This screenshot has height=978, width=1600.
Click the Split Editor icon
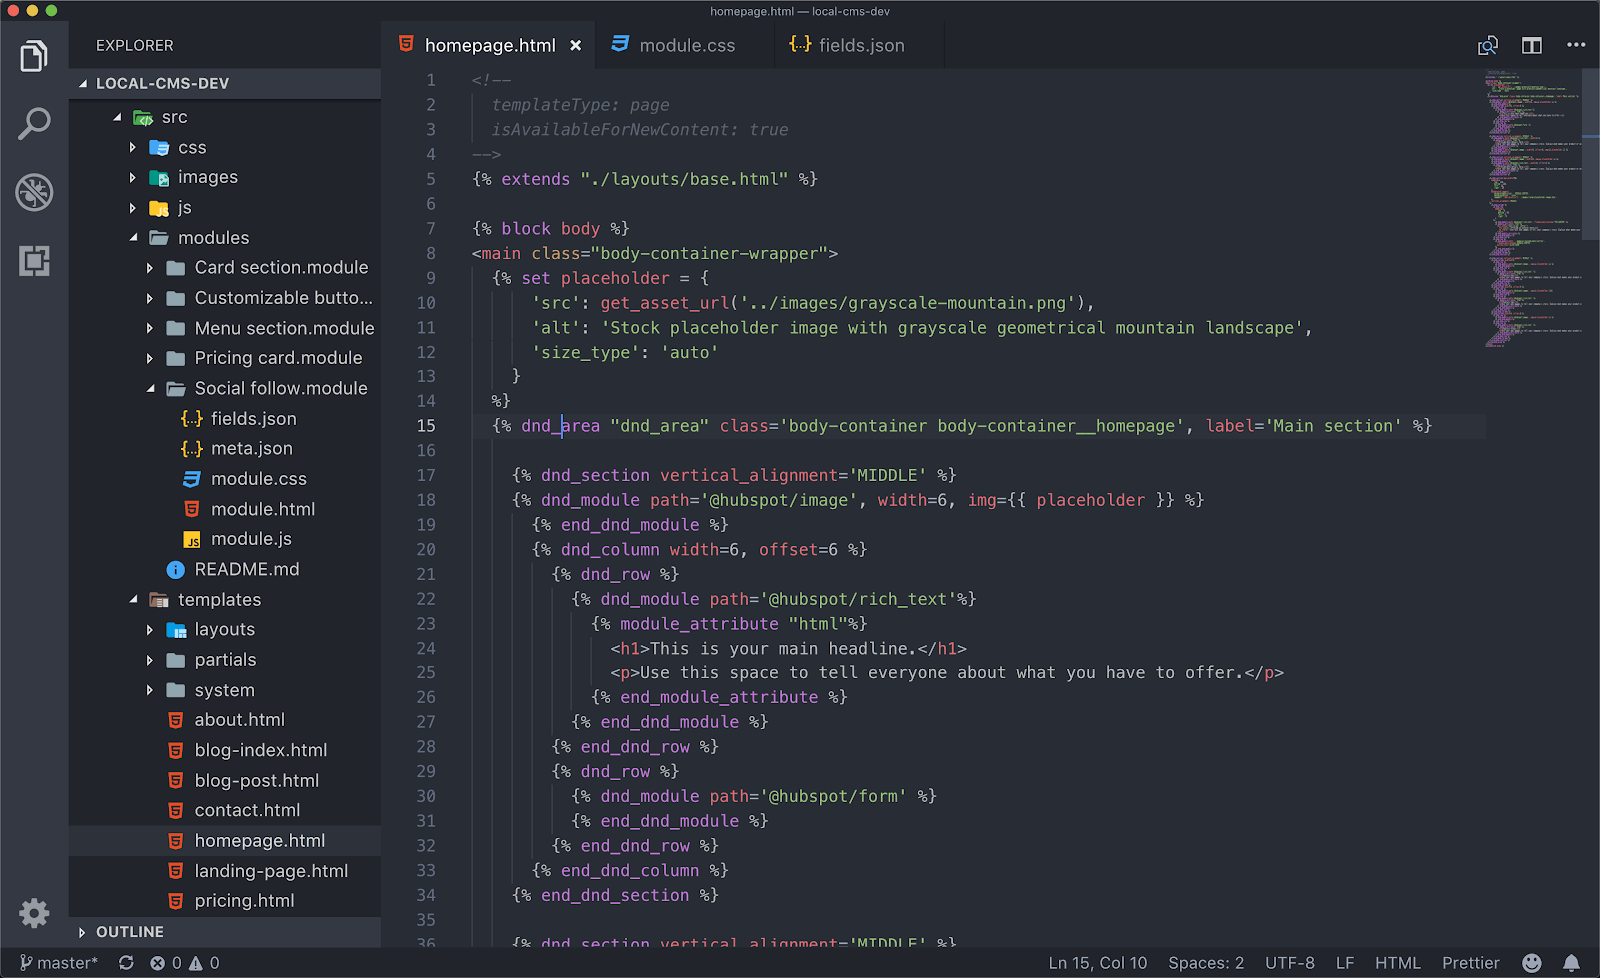pos(1531,45)
